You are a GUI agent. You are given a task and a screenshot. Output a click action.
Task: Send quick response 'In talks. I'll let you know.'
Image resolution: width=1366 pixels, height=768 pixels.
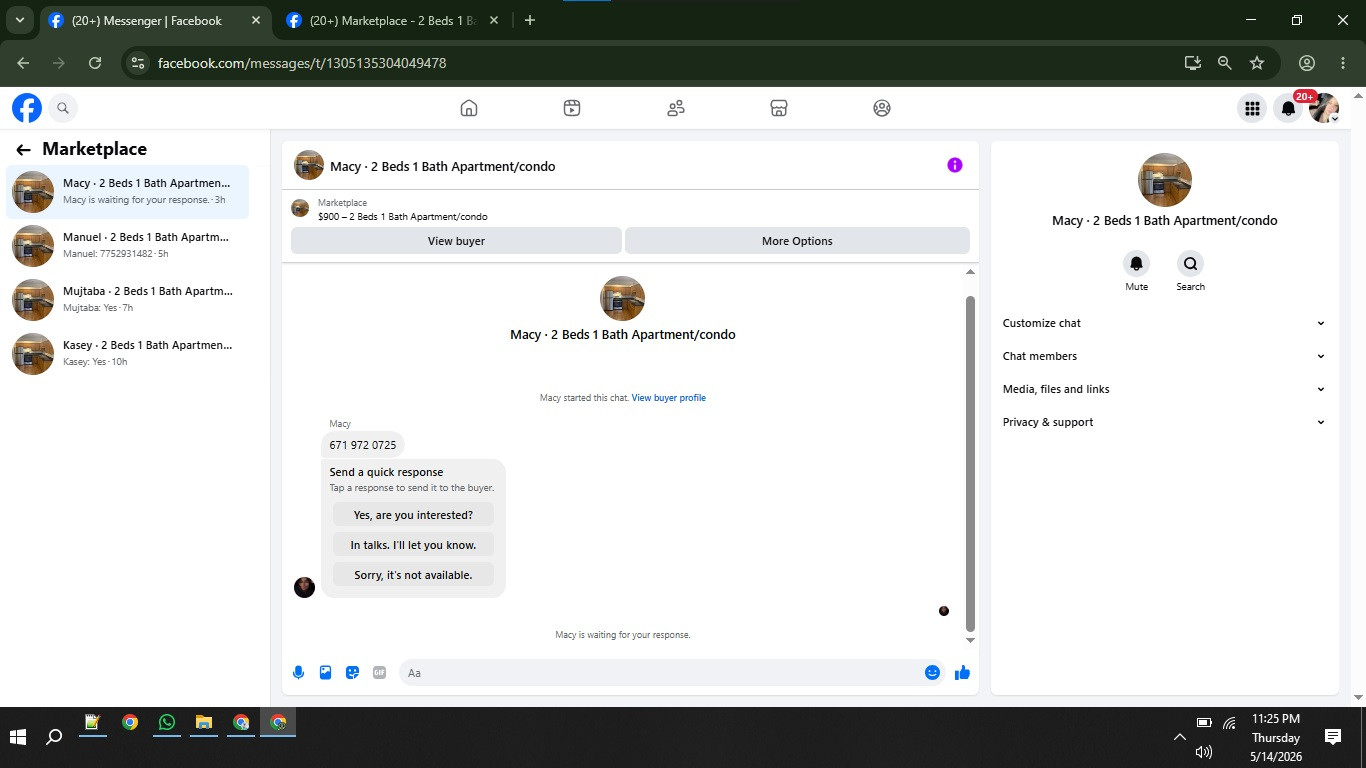pos(413,545)
